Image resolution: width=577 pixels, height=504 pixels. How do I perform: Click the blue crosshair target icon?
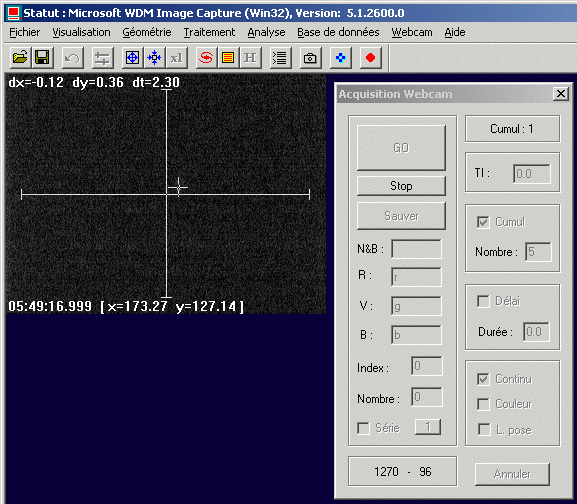click(132, 58)
